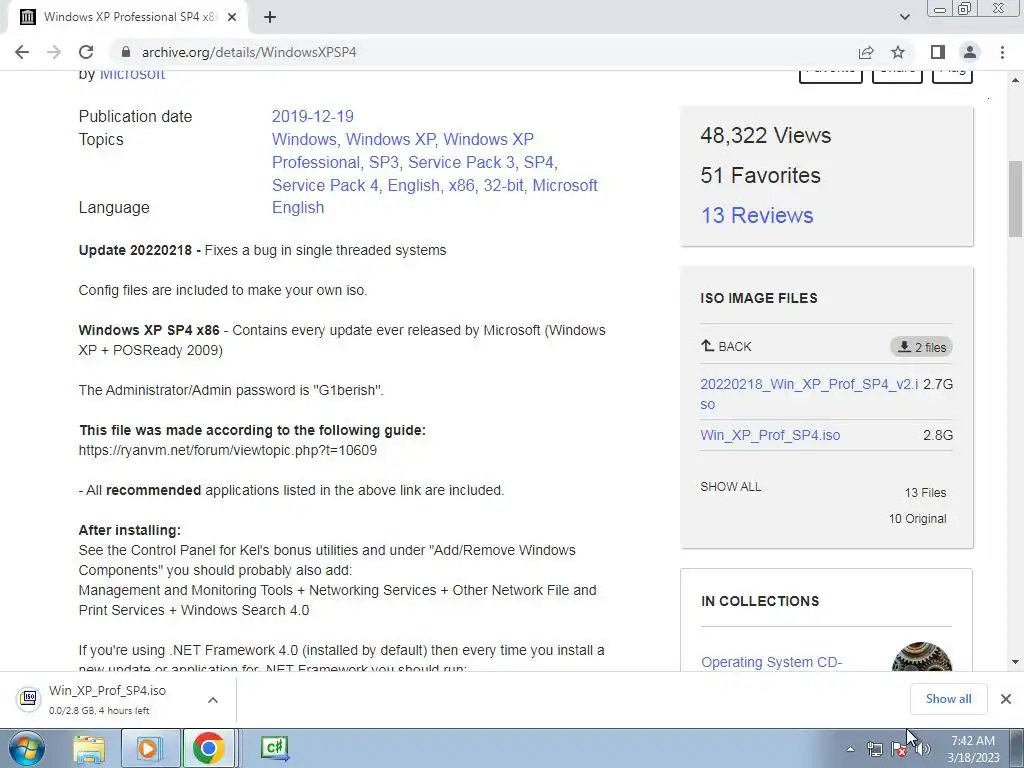Click the Chrome taskbar icon

coord(208,748)
